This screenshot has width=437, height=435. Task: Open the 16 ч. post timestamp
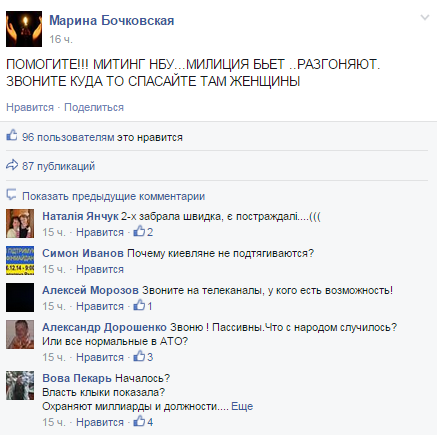tap(61, 39)
